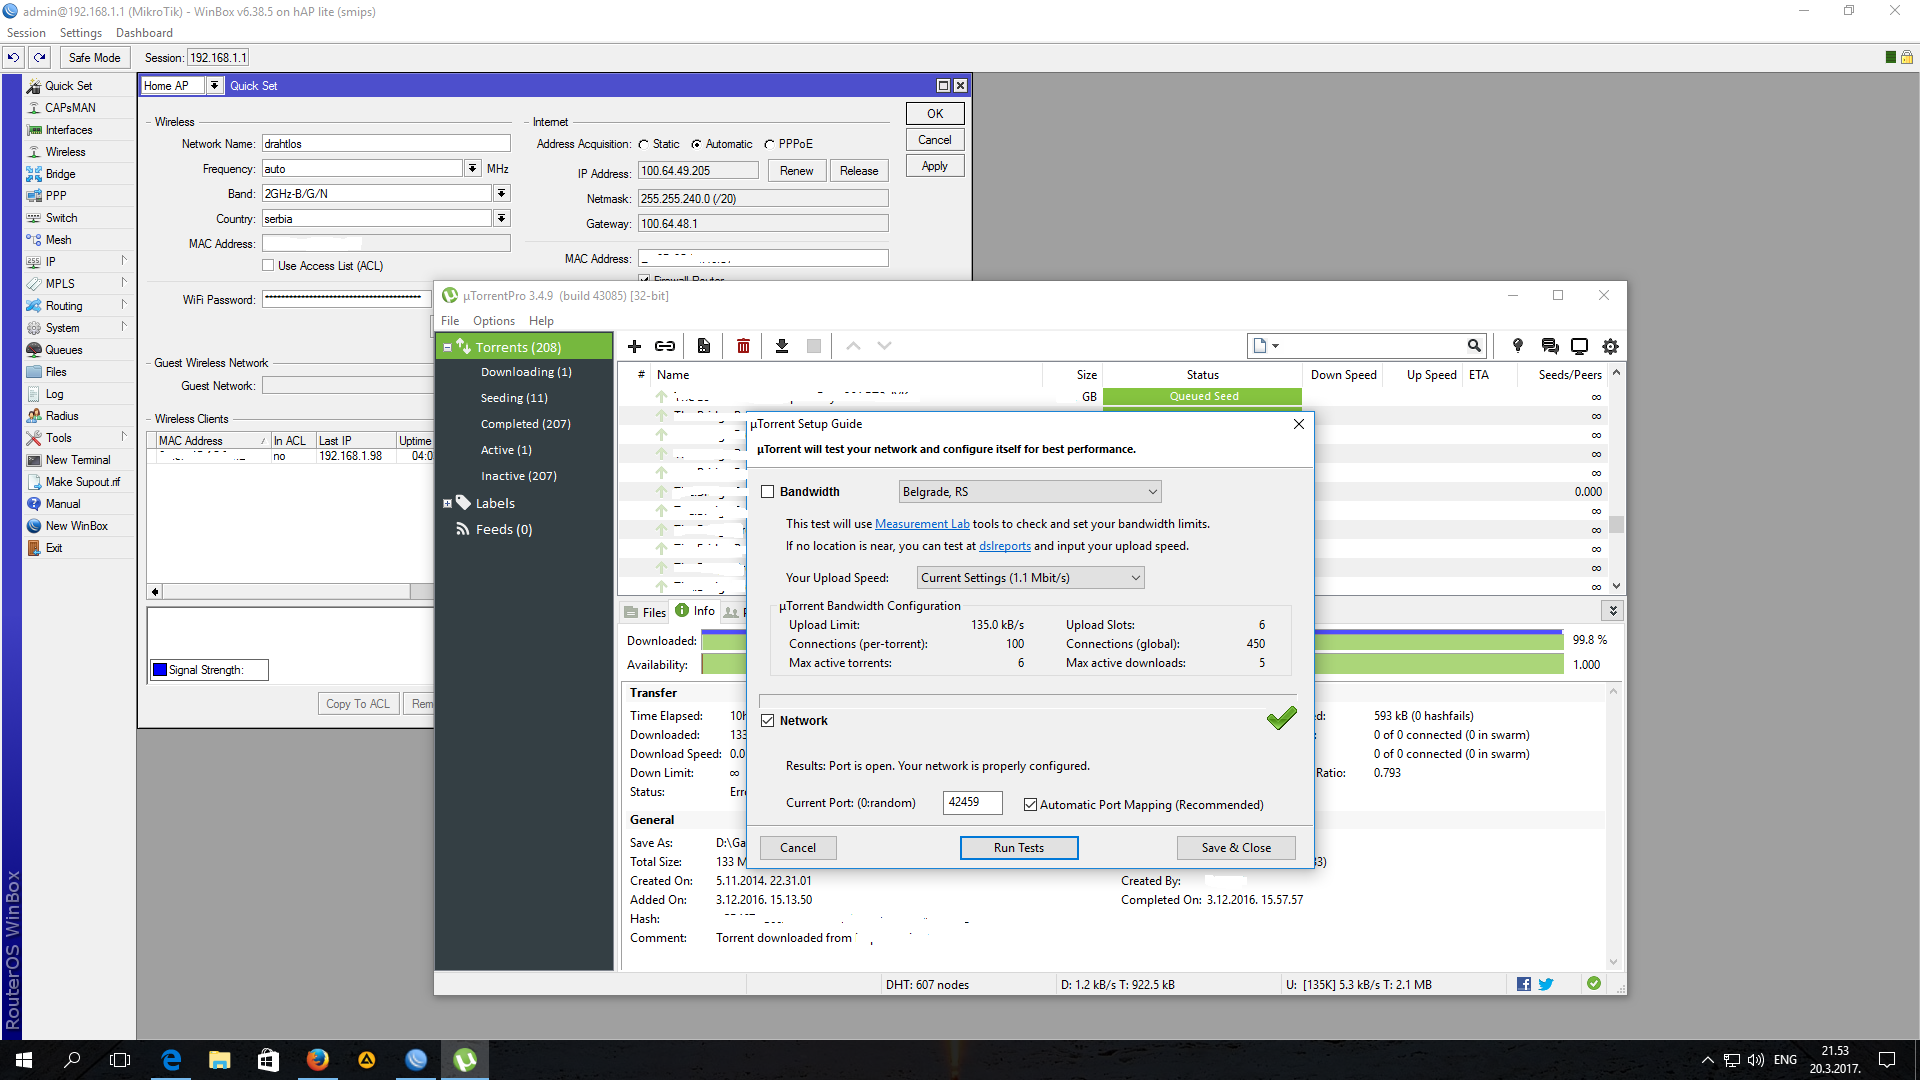This screenshot has height=1080, width=1920.
Task: Click the Twitter icon in uTorrent status bar
Action: (x=1546, y=984)
